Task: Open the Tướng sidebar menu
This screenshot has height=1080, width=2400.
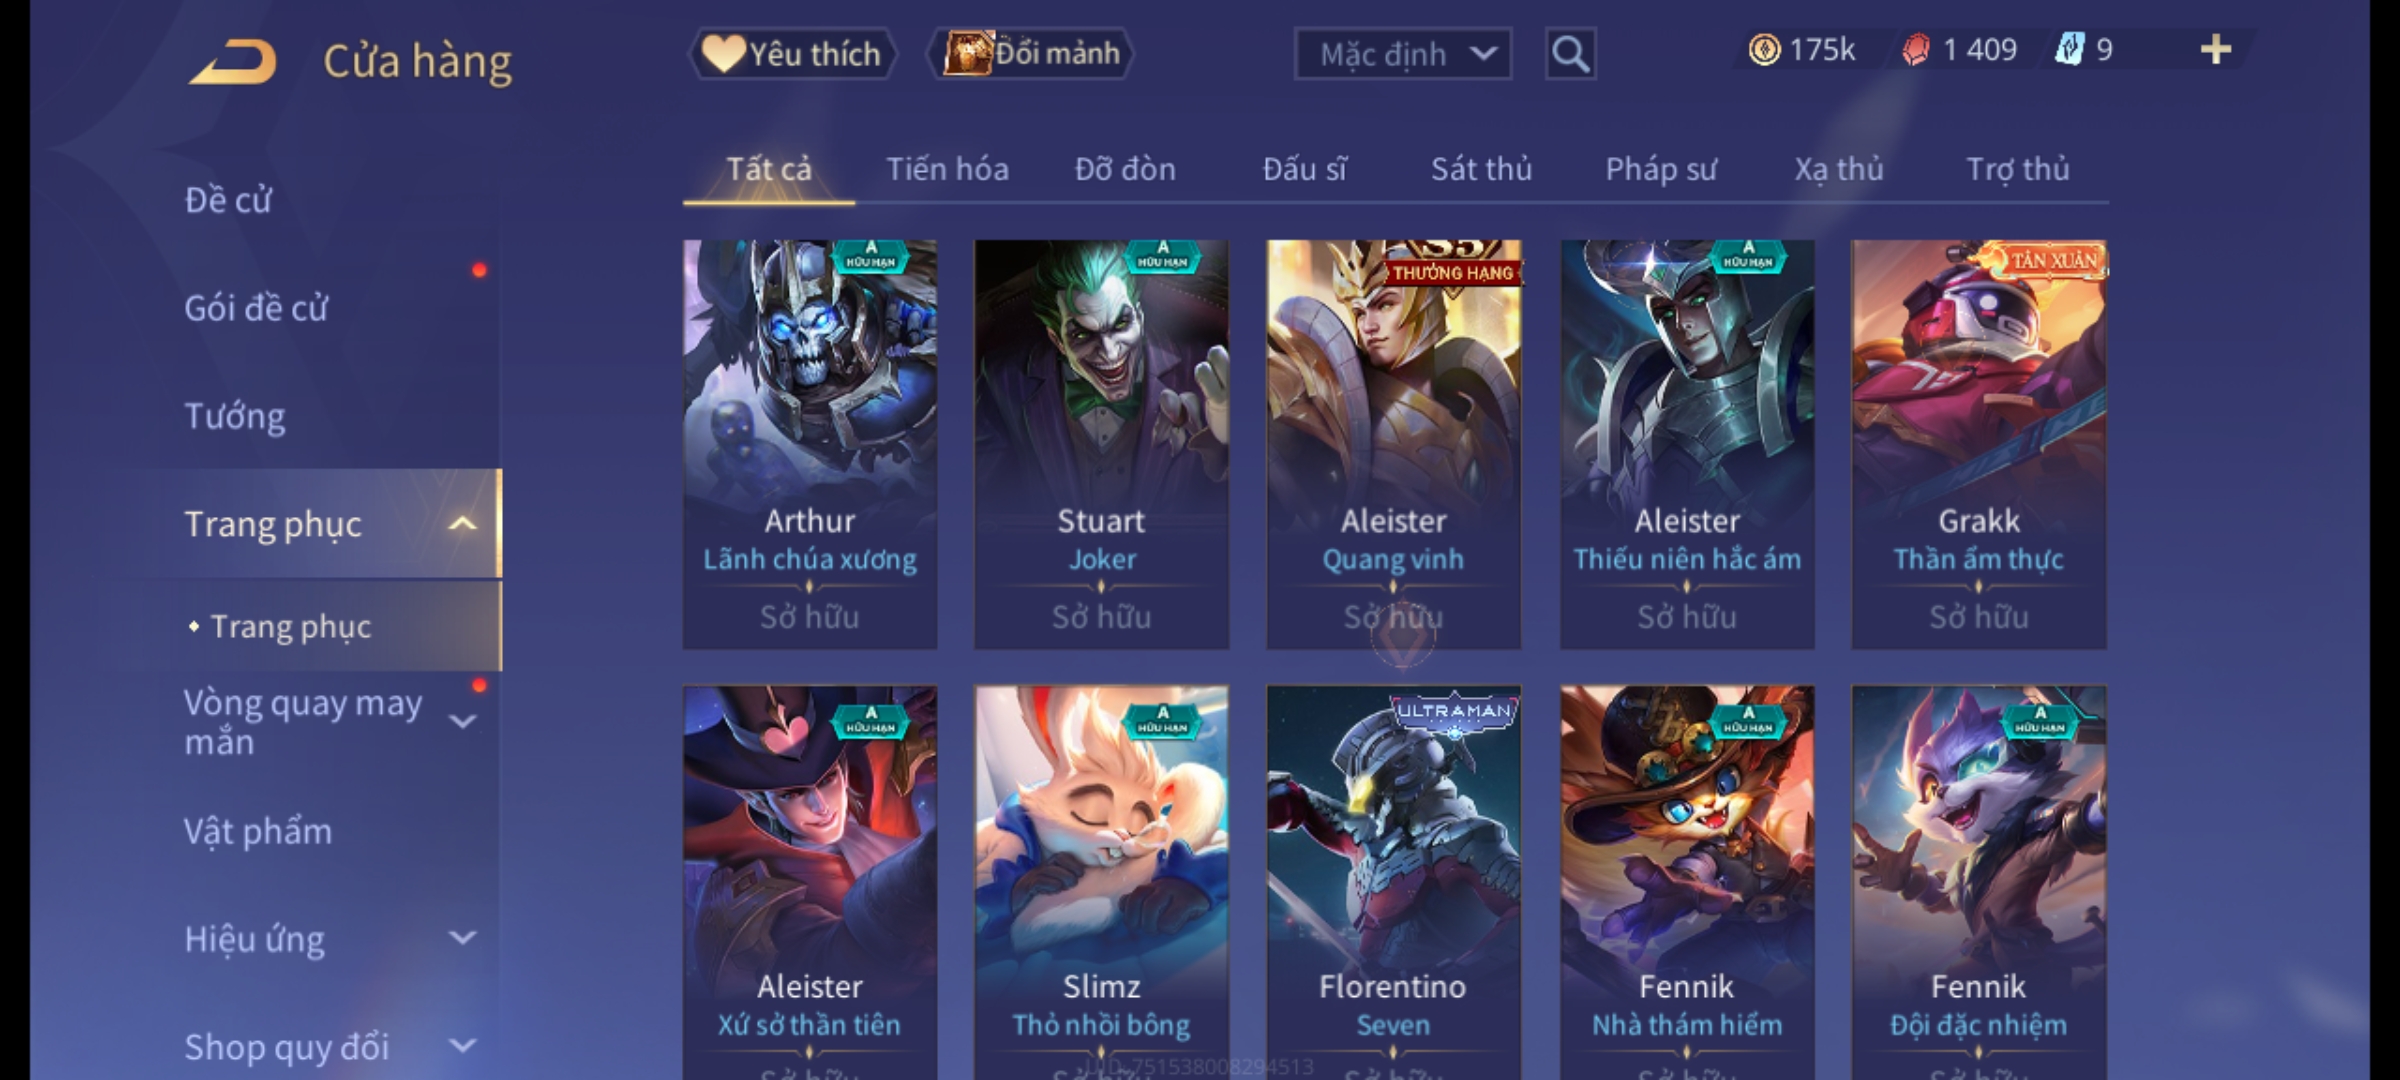Action: (235, 415)
